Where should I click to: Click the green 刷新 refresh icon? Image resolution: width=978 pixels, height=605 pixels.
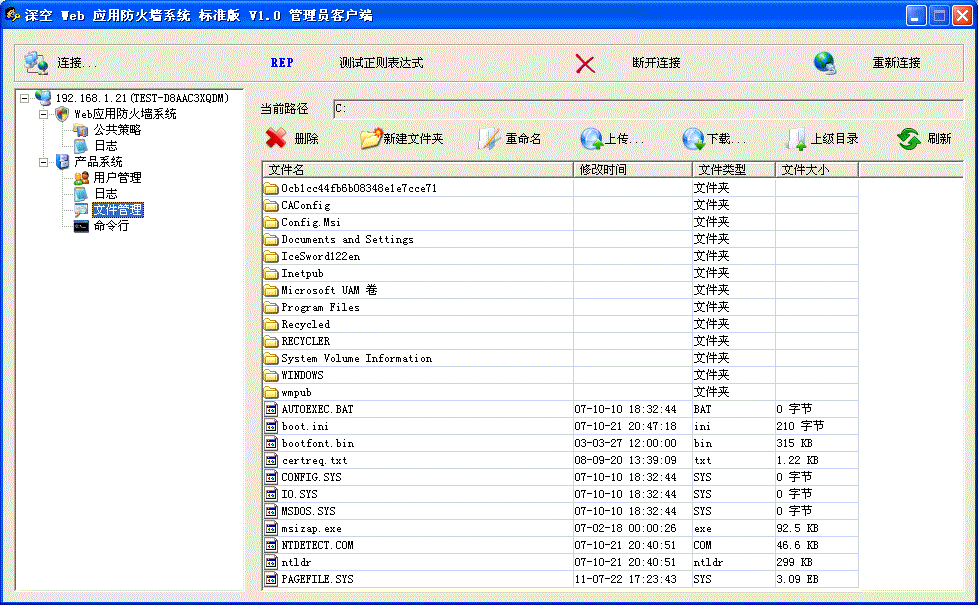[x=909, y=138]
